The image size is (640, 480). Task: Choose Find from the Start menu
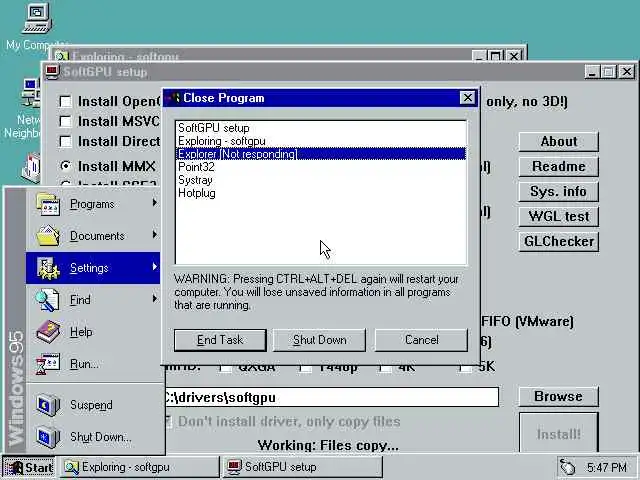(x=93, y=300)
